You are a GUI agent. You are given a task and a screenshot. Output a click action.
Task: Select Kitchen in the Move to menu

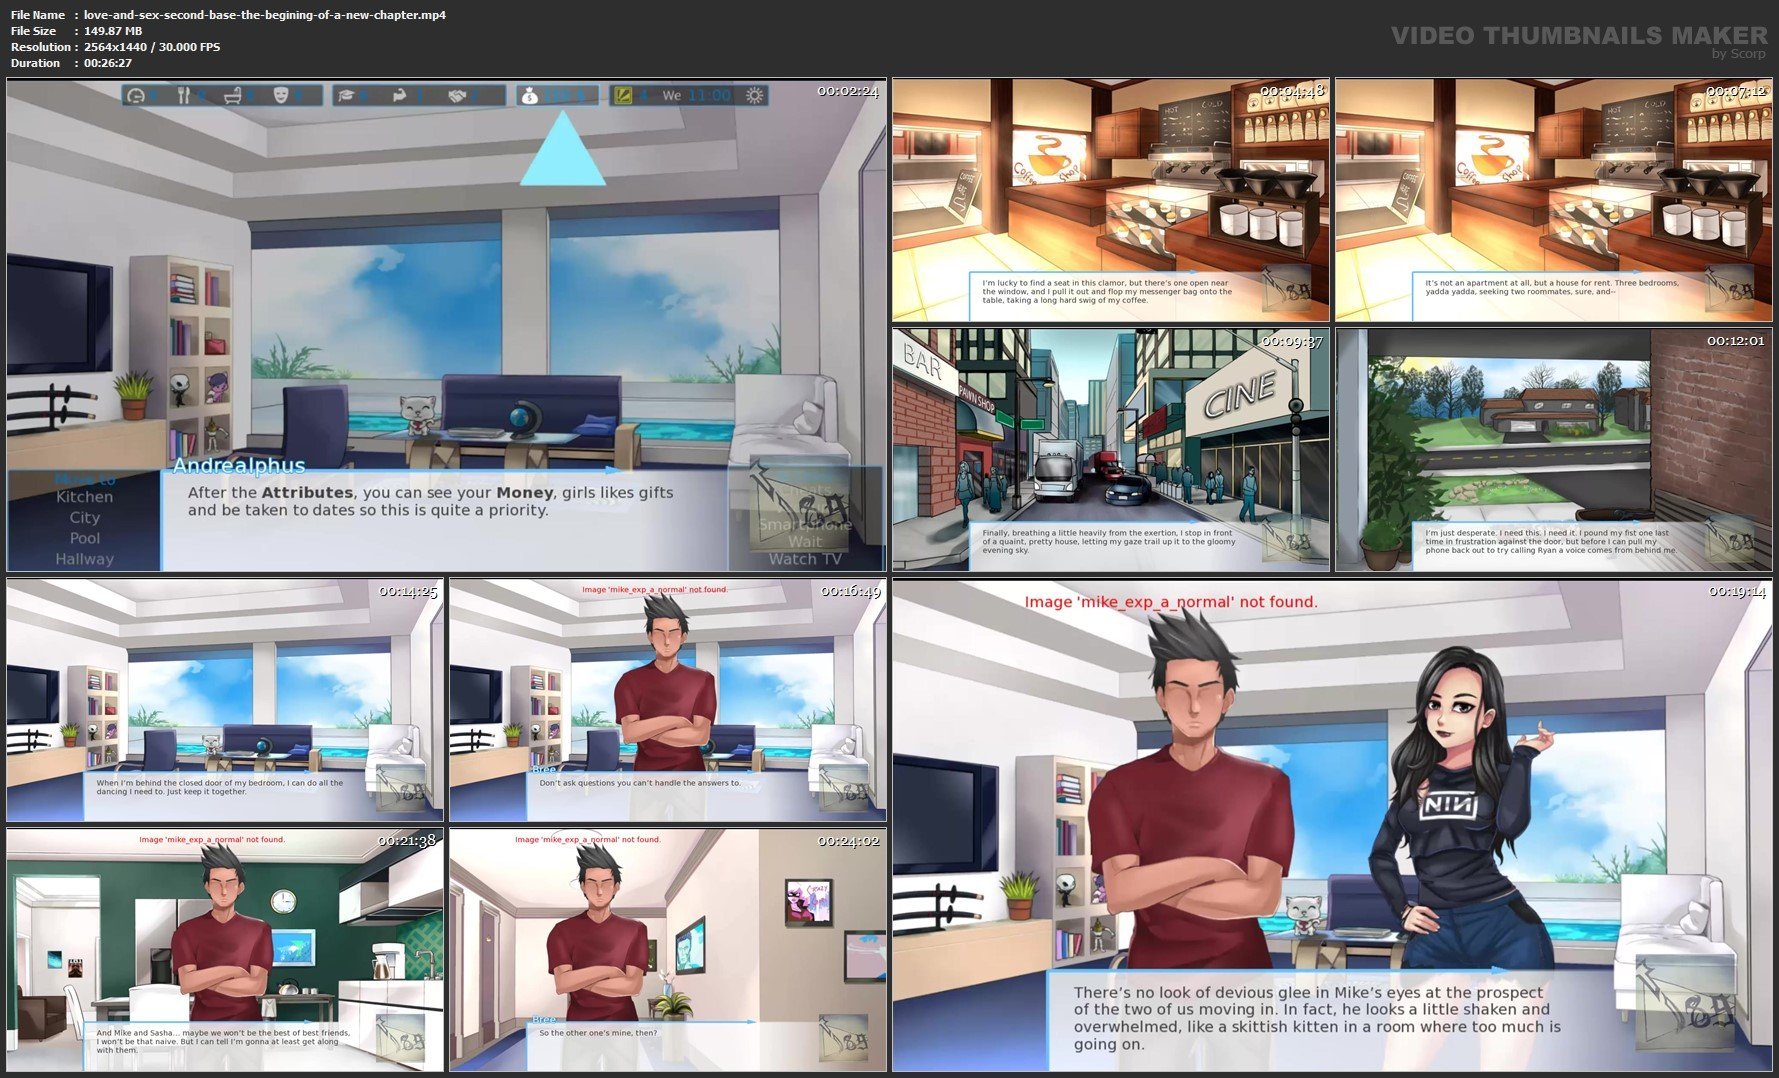(x=84, y=497)
